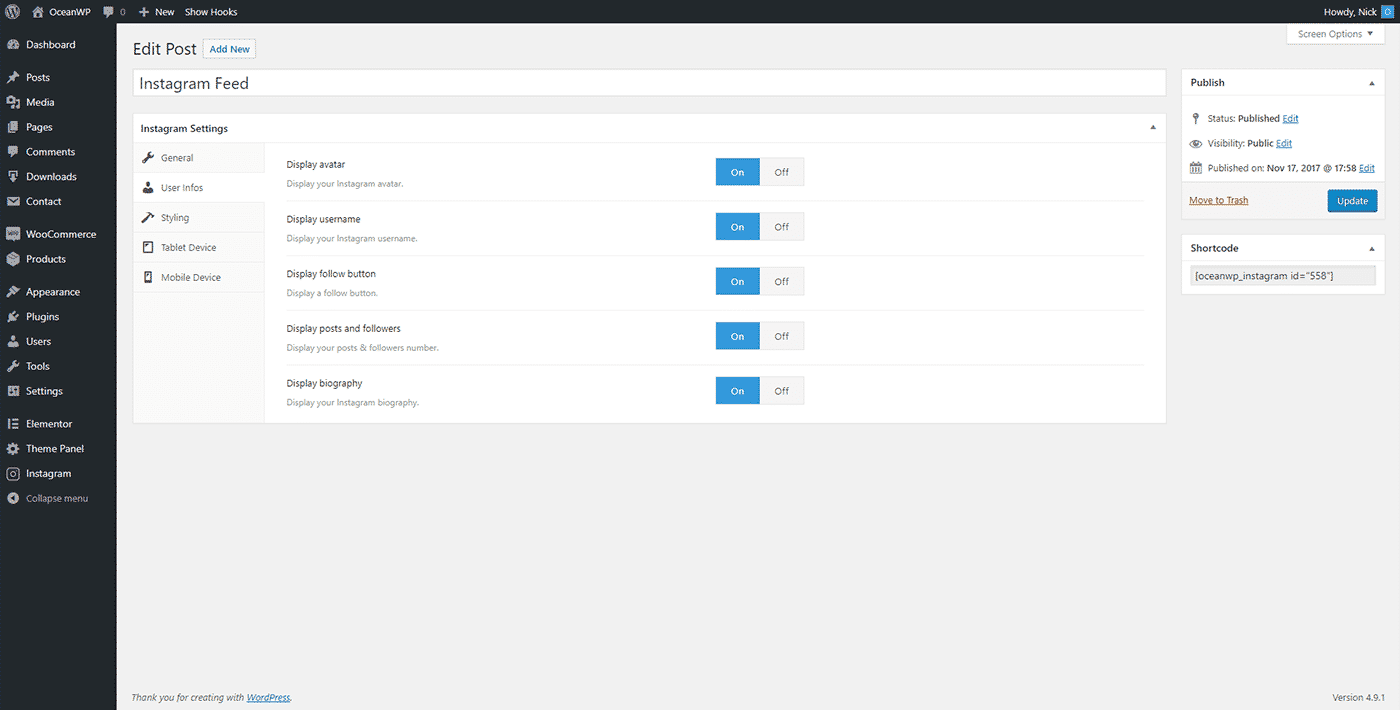Viewport: 1400px width, 710px height.
Task: Edit the post Status
Action: tap(1290, 119)
